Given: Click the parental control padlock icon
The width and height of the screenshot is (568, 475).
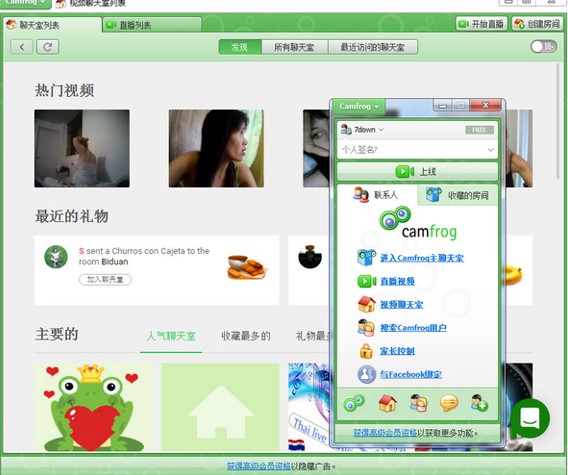Looking at the screenshot, I should click(366, 351).
